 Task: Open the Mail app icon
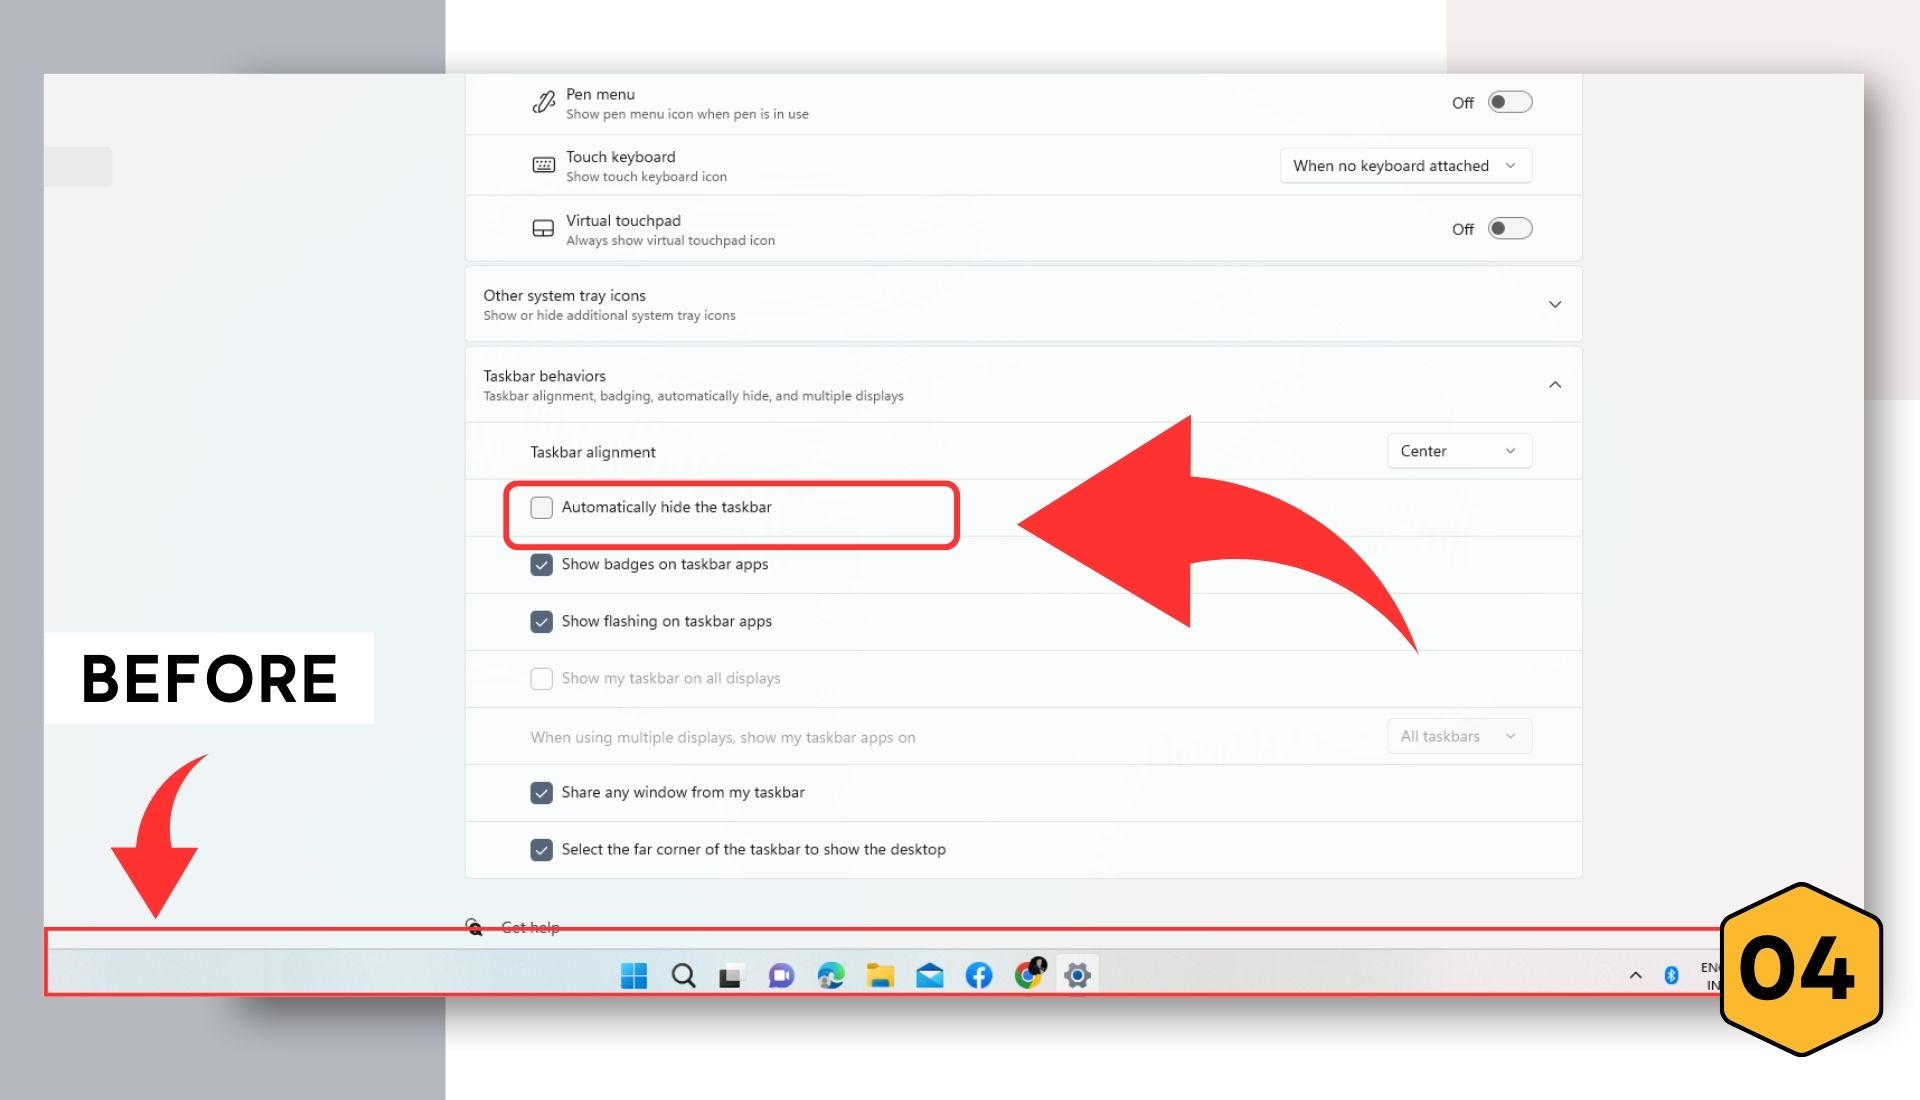[x=929, y=975]
